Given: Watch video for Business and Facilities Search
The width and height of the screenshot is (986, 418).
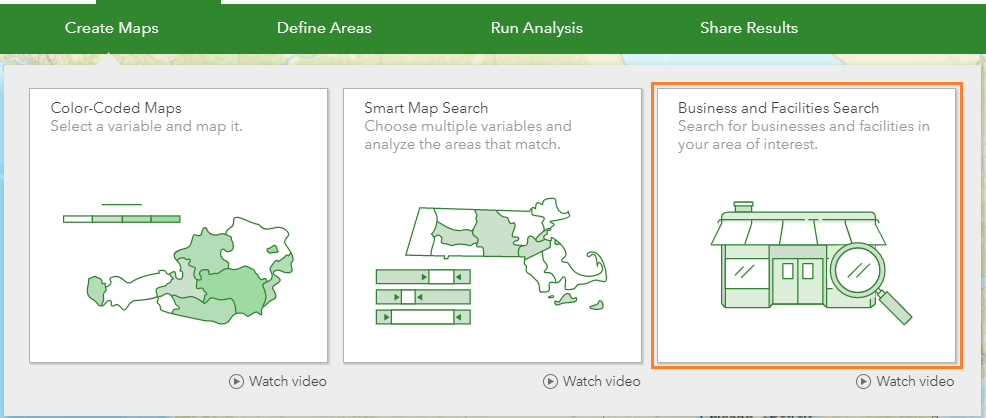Looking at the screenshot, I should pyautogui.click(x=915, y=381).
